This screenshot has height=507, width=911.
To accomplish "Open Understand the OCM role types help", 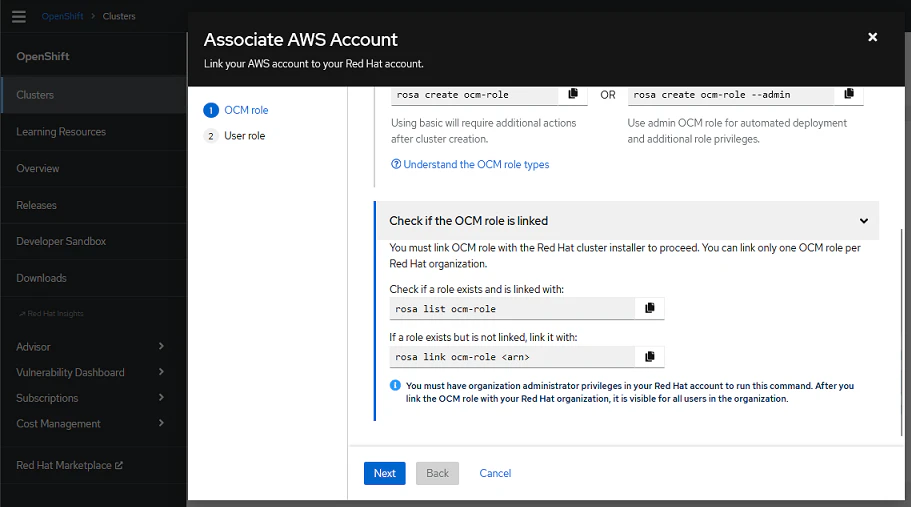I will pos(470,164).
